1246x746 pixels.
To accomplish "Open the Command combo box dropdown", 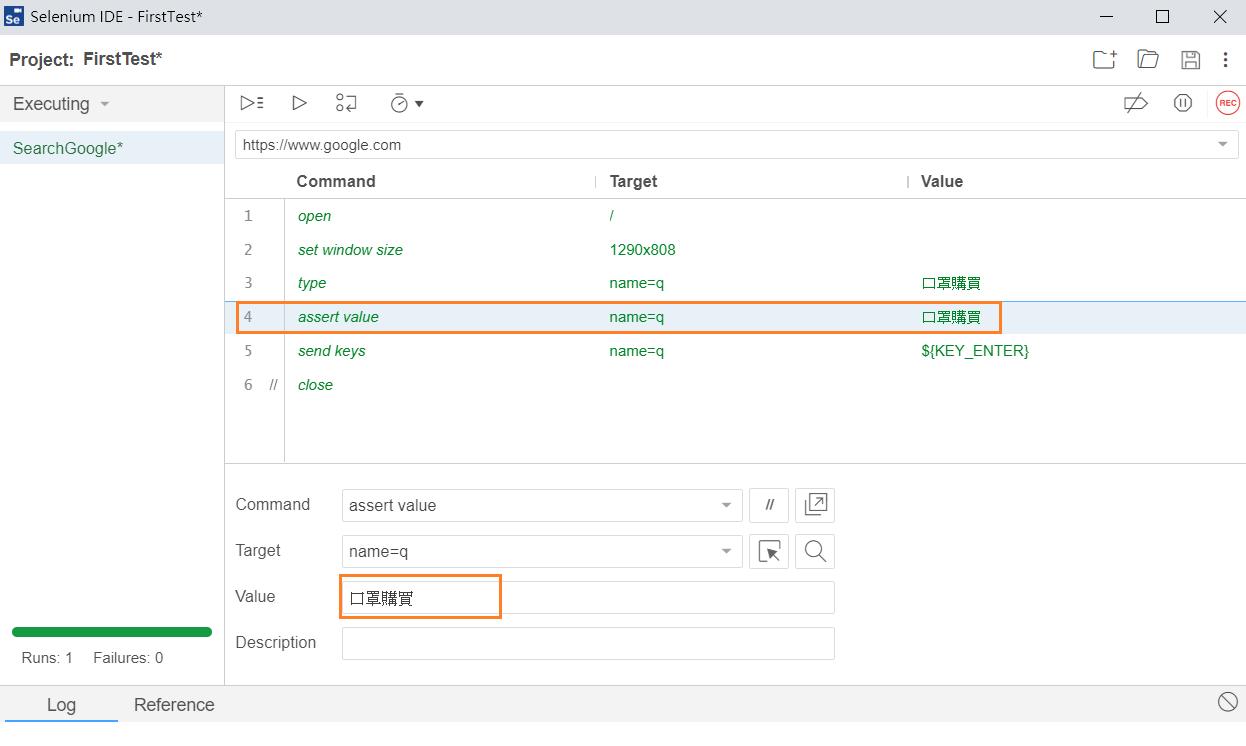I will point(726,506).
